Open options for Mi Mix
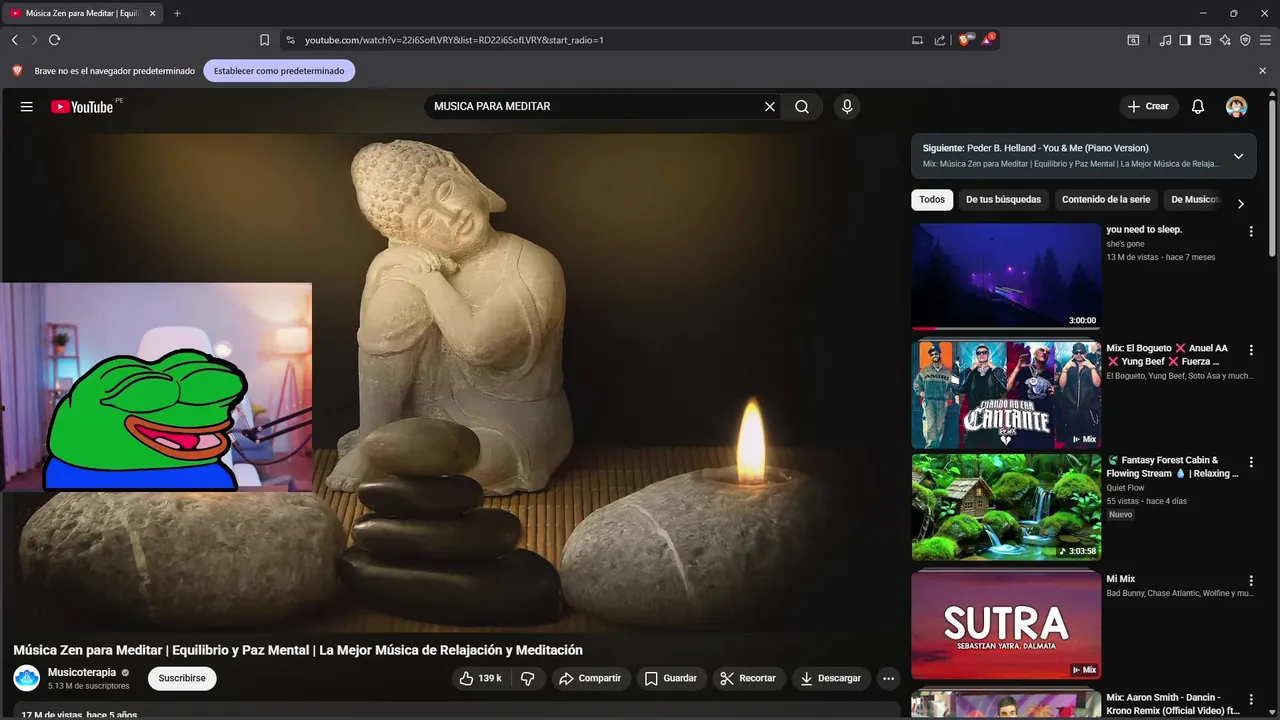The width and height of the screenshot is (1280, 720). click(x=1251, y=581)
